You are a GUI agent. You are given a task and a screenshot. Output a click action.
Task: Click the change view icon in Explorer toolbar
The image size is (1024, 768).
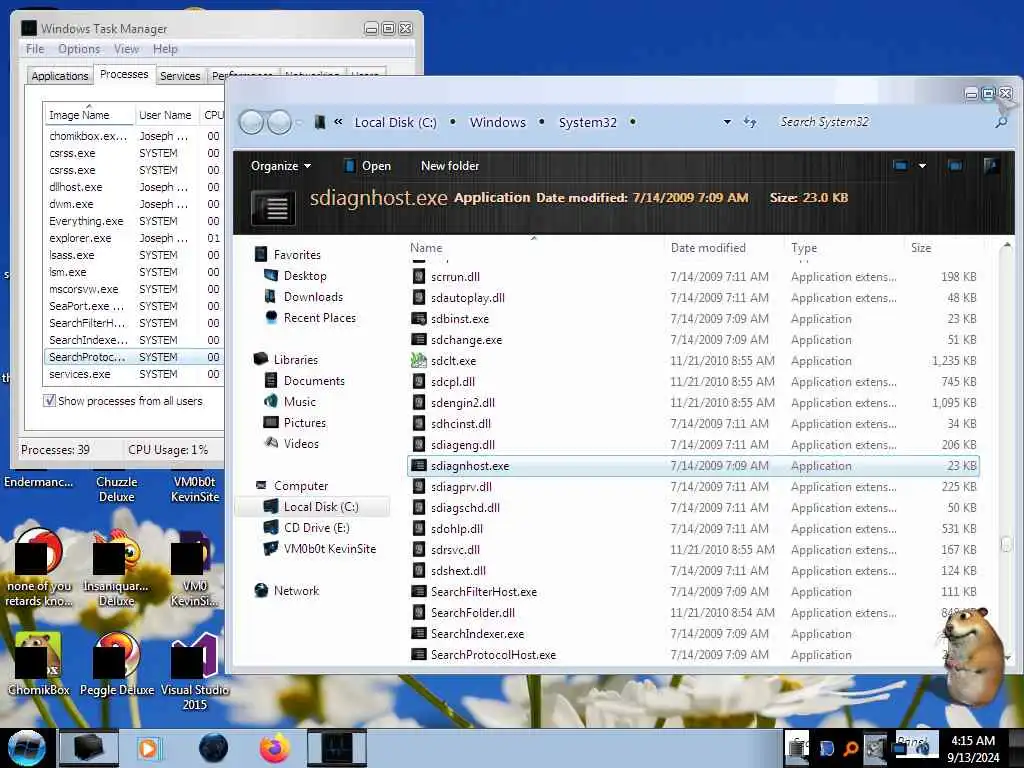900,166
